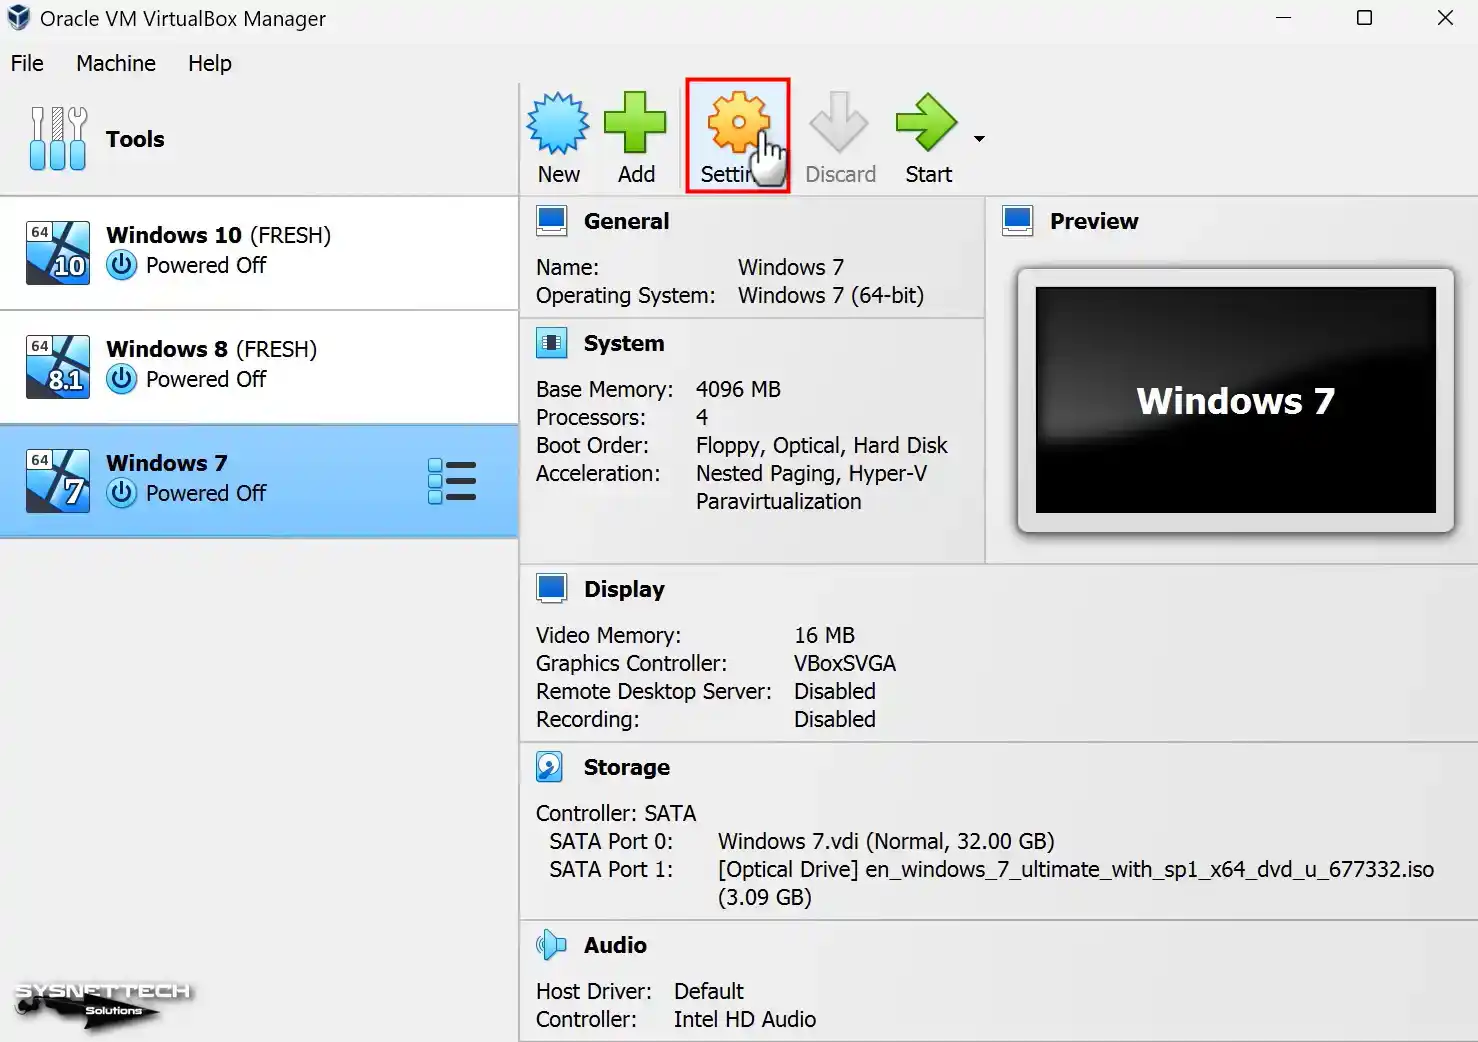Click the Preview section monitor icon
The width and height of the screenshot is (1478, 1042).
pos(1018,221)
